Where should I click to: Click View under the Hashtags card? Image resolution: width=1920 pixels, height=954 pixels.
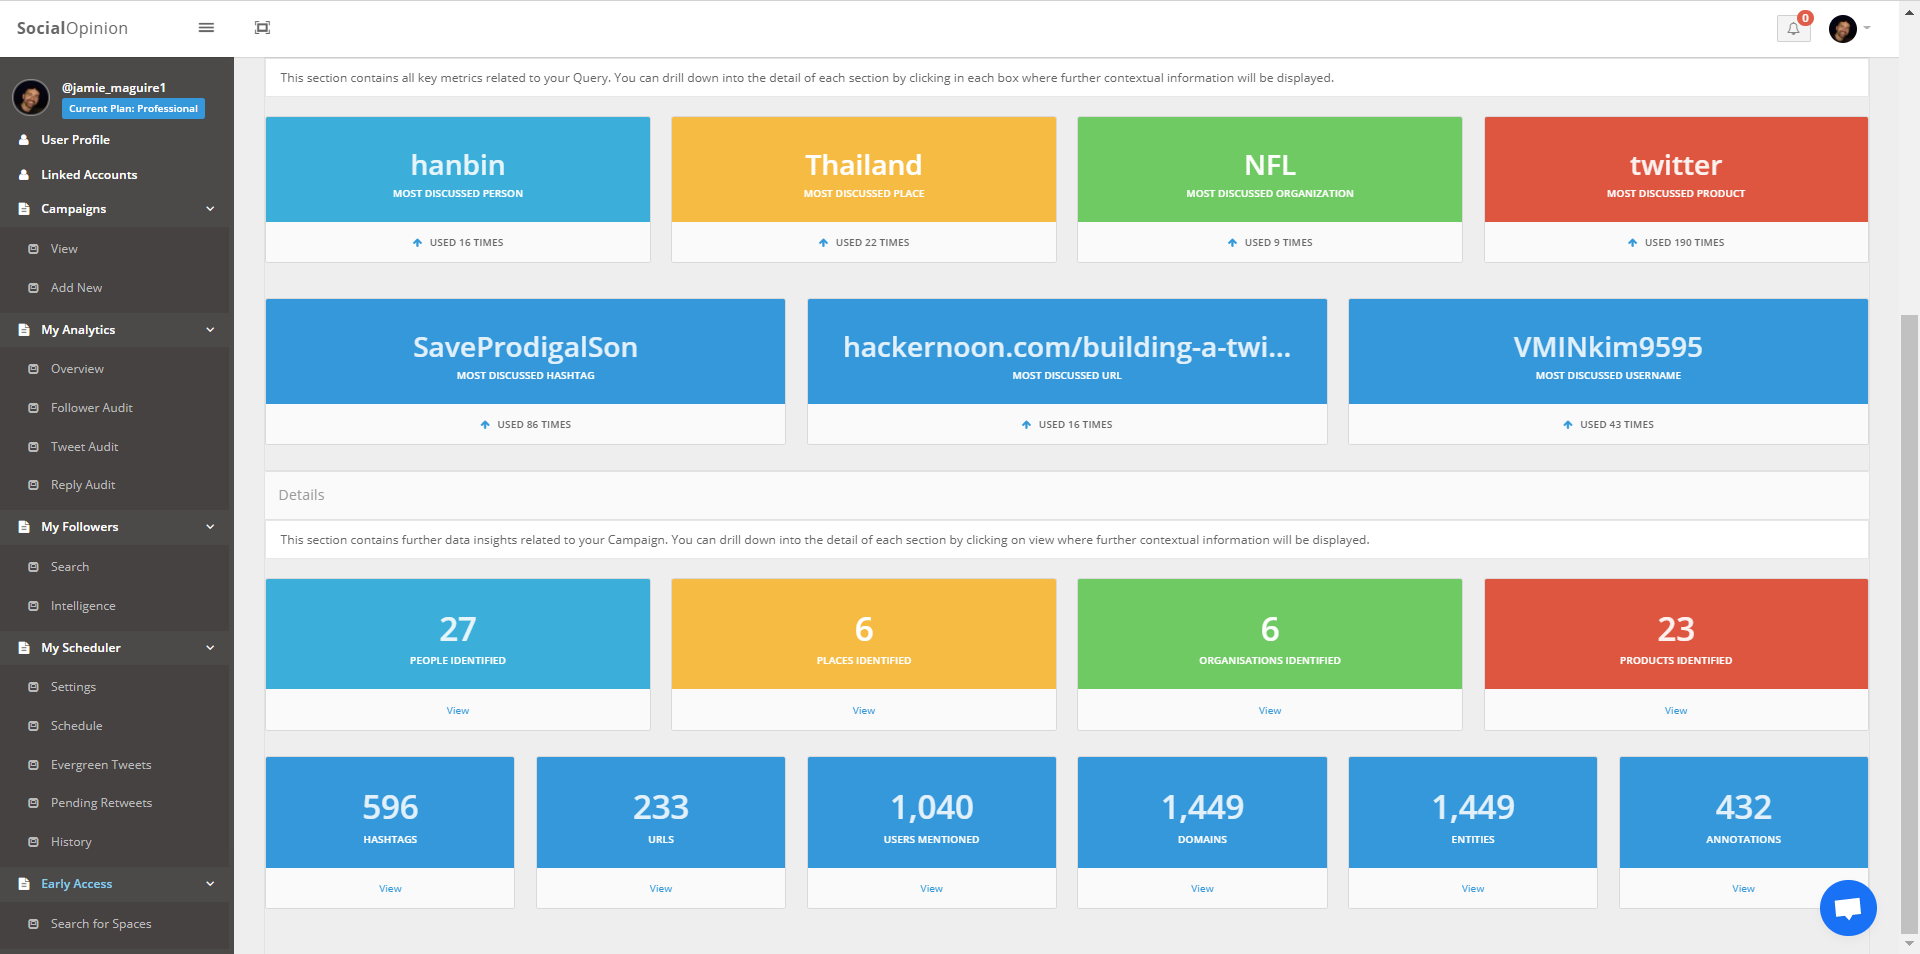390,889
